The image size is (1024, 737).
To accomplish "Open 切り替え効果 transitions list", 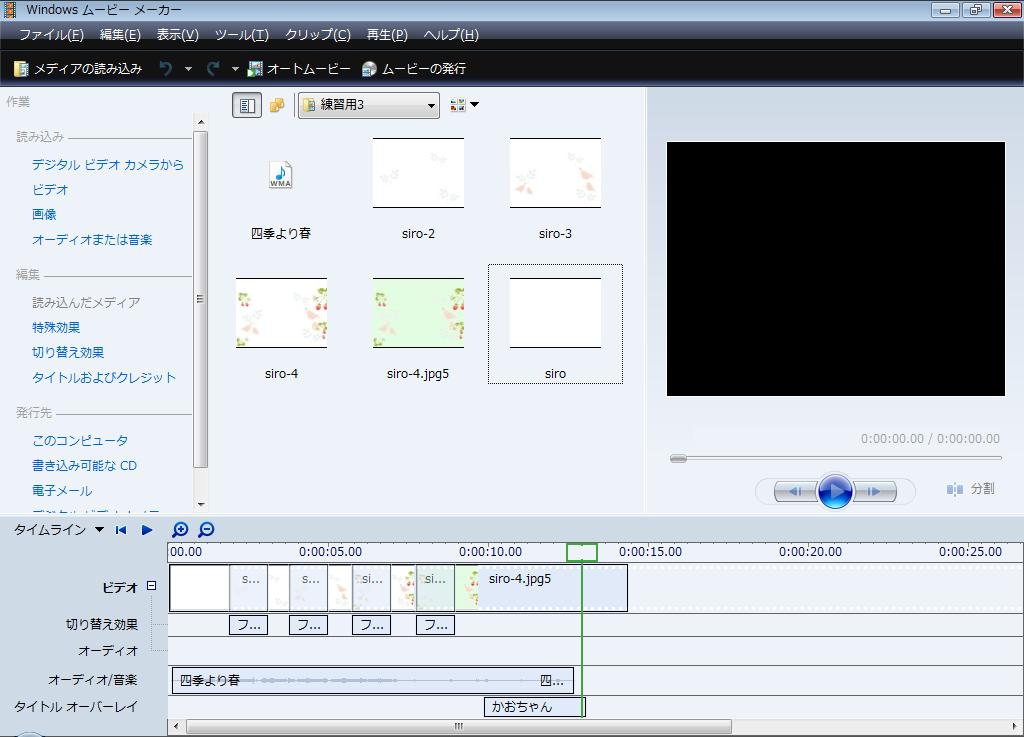I will click(68, 353).
